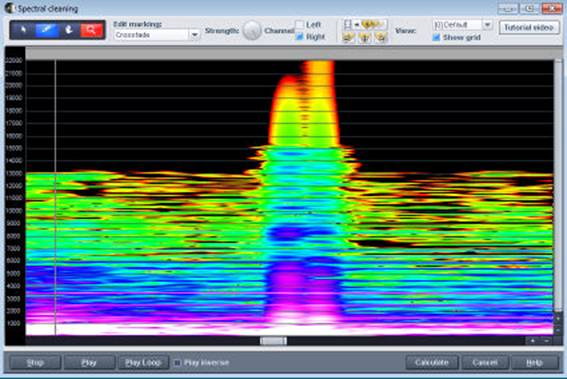The height and width of the screenshot is (379, 567).
Task: Select the hand move tool
Action: pyautogui.click(x=69, y=30)
